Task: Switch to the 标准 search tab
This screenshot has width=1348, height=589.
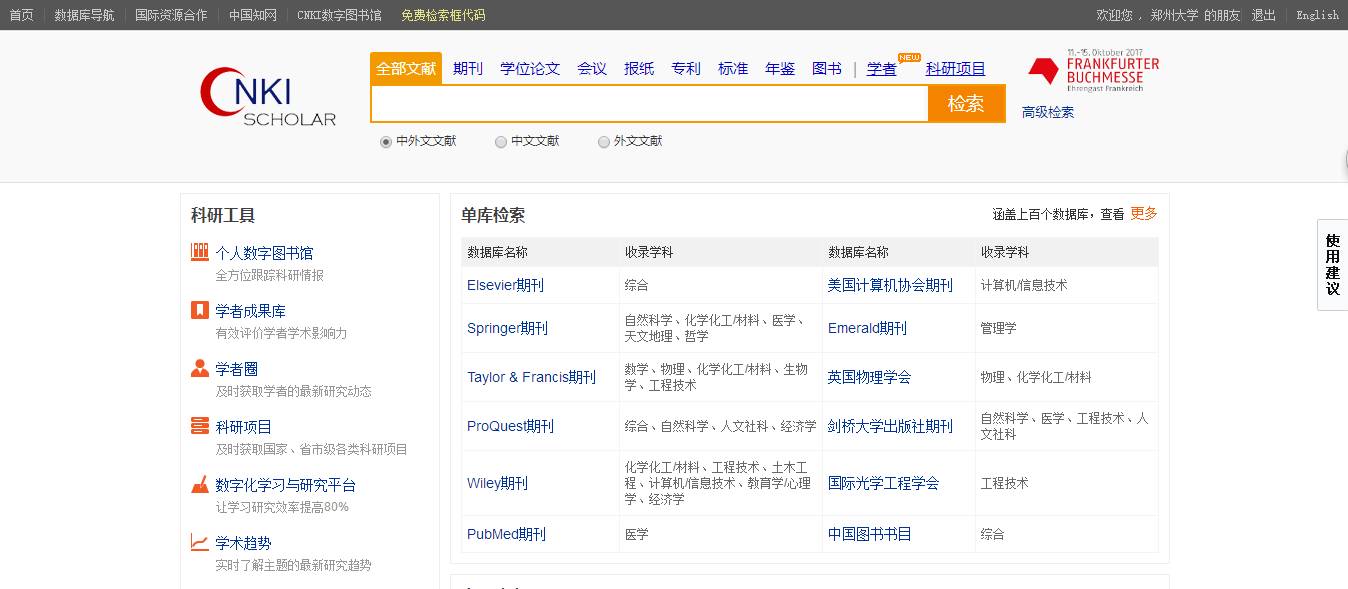Action: (x=733, y=69)
